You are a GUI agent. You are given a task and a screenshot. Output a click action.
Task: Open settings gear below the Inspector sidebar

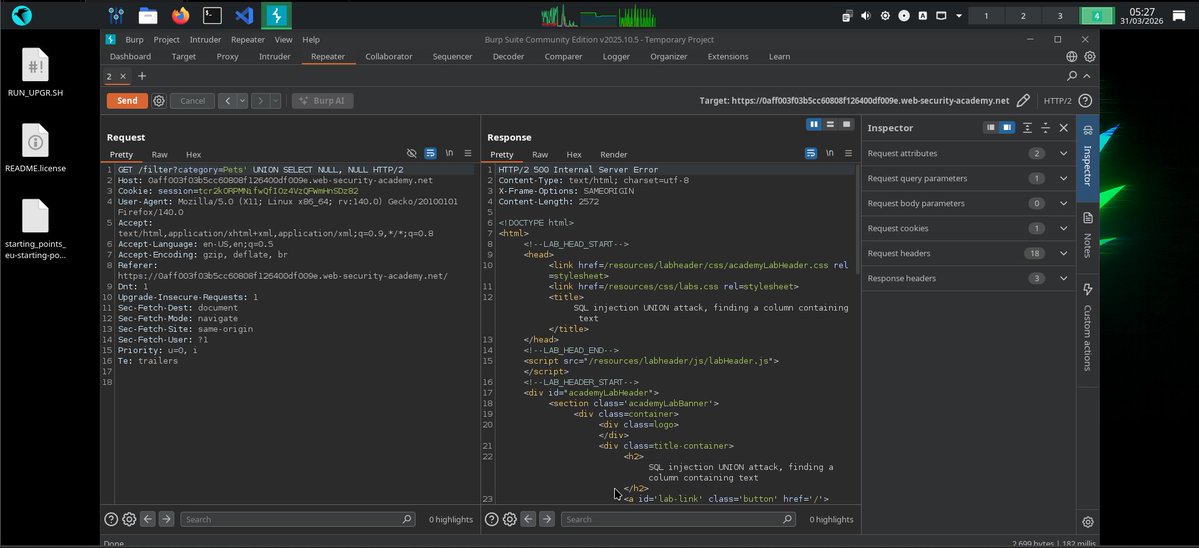coord(1087,522)
